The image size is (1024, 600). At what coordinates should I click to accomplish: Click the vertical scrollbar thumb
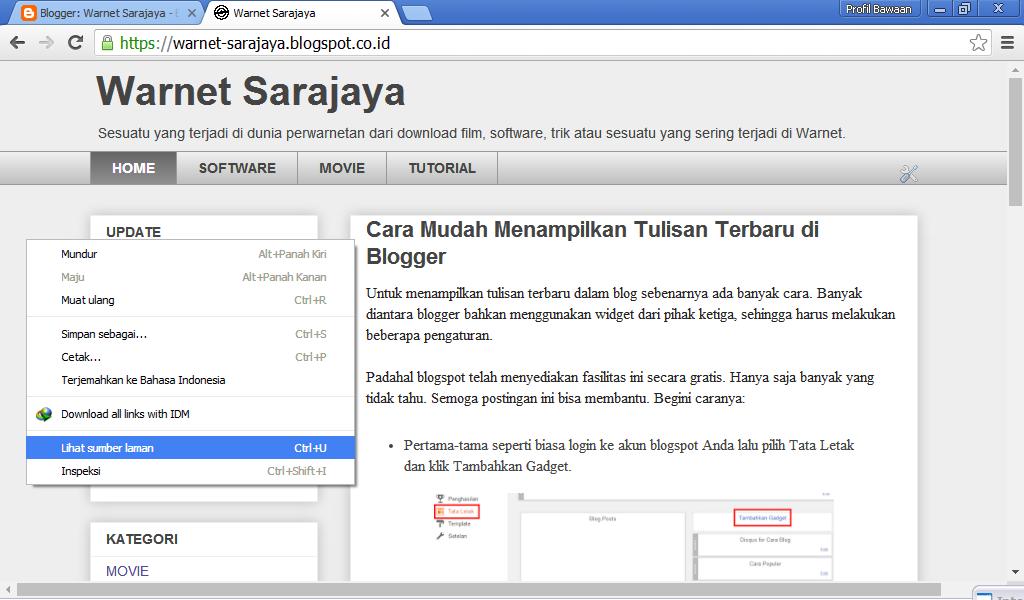[1015, 142]
